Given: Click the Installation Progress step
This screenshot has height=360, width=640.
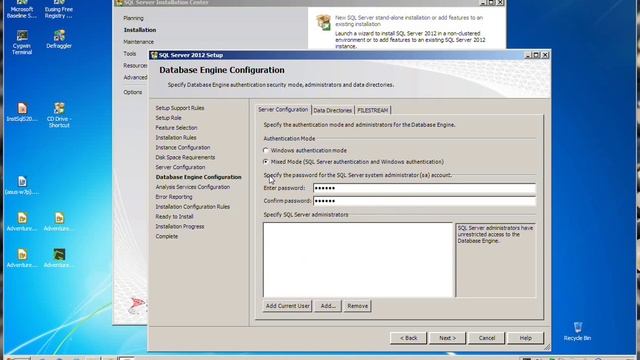Looking at the screenshot, I should pyautogui.click(x=180, y=226).
